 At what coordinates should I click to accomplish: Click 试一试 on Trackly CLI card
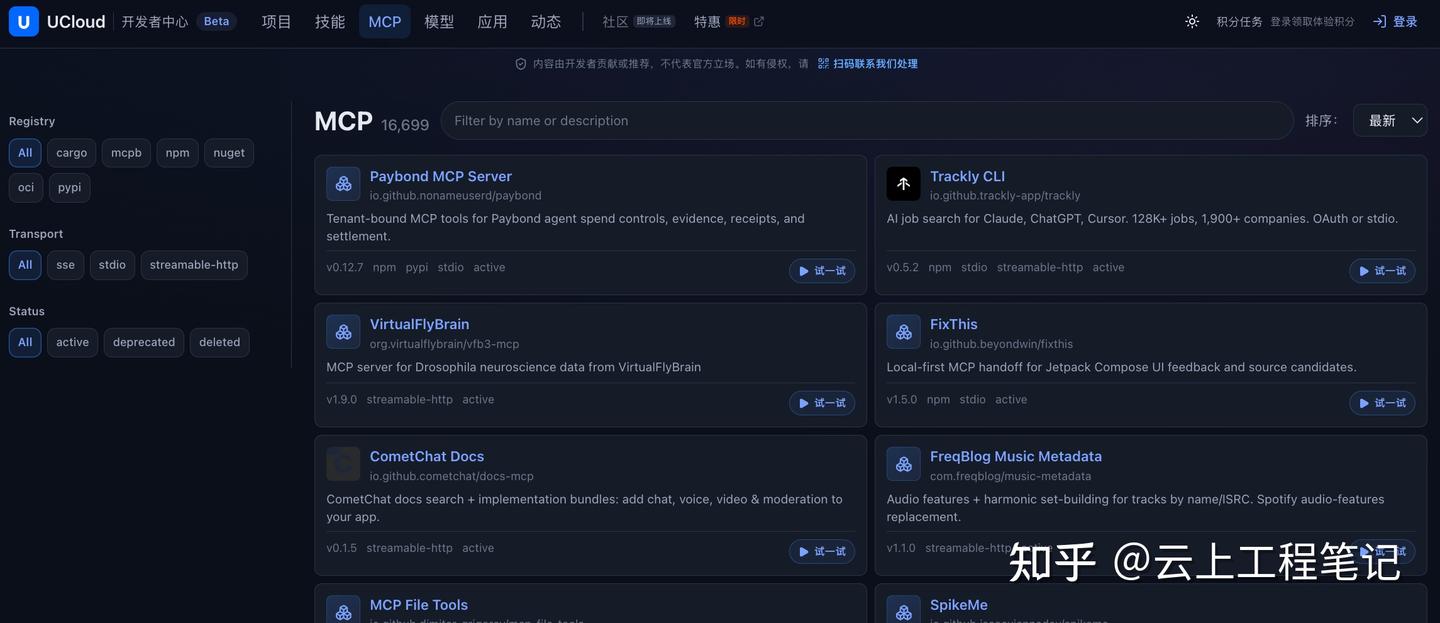tap(1382, 271)
